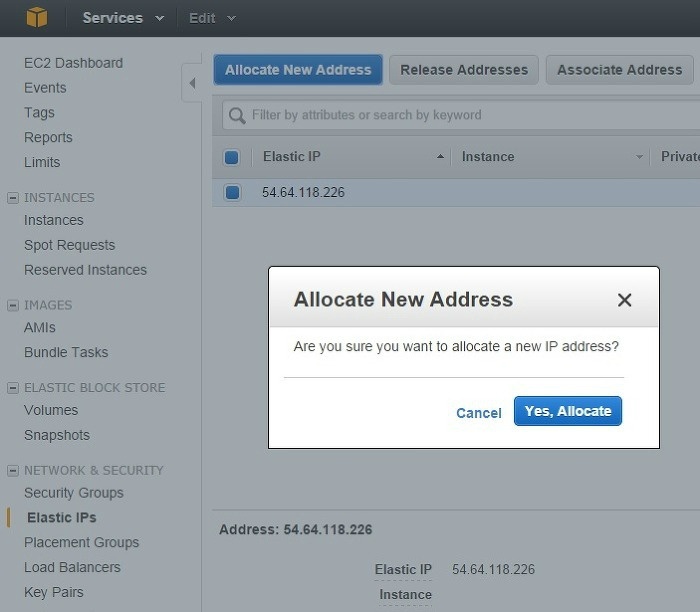The height and width of the screenshot is (612, 700).
Task: Click the Elastic IP value in details pane
Action: (493, 570)
